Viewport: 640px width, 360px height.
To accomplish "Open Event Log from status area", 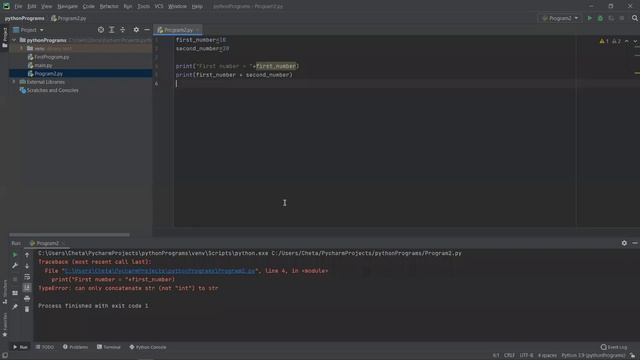I will [614, 347].
